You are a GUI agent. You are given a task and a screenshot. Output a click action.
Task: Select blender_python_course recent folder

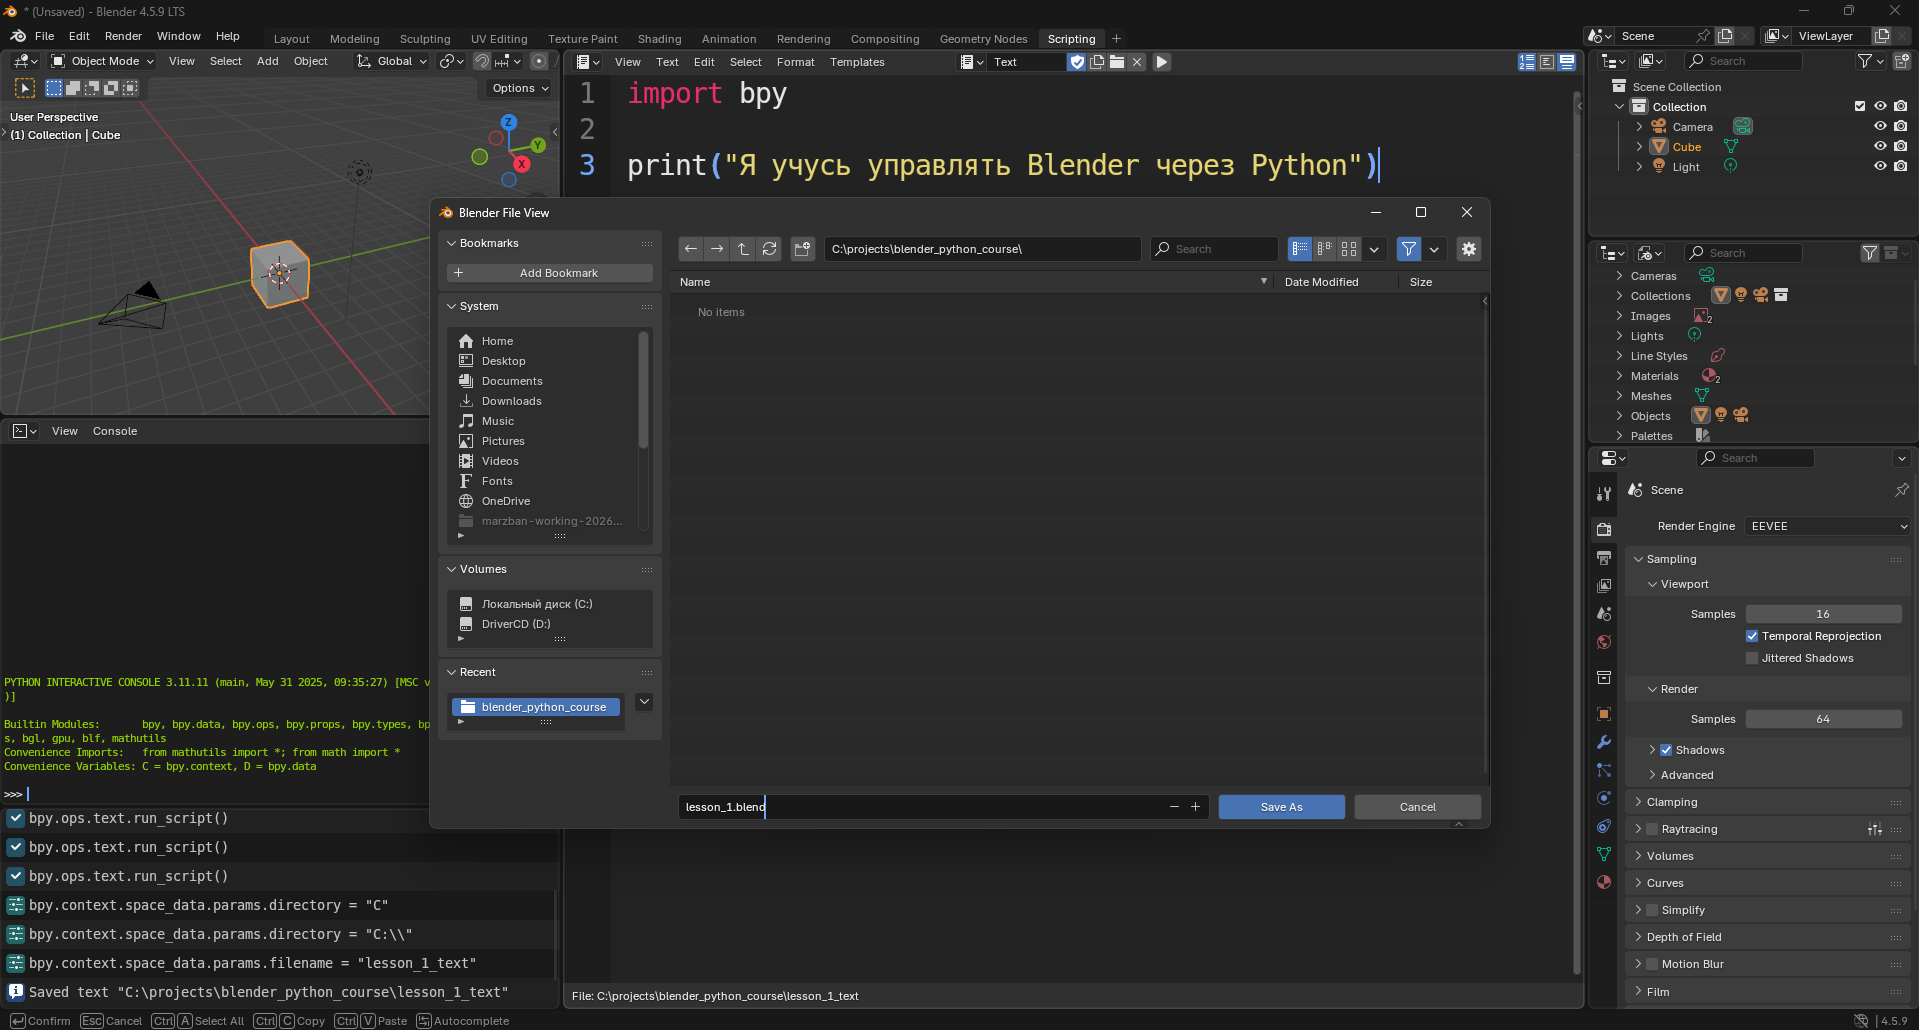pos(536,707)
